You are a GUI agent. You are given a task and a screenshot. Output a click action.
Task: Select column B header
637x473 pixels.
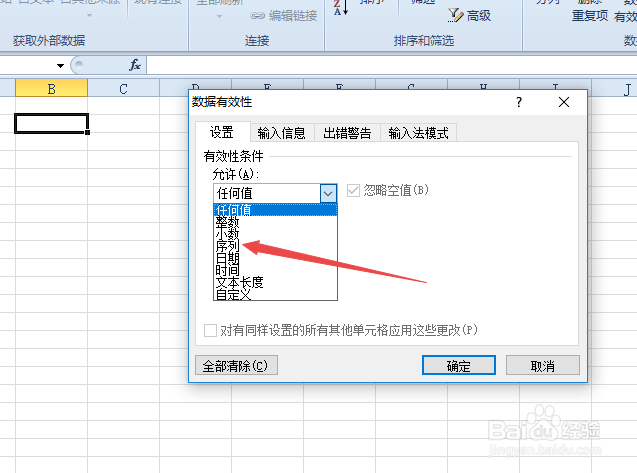tap(51, 88)
